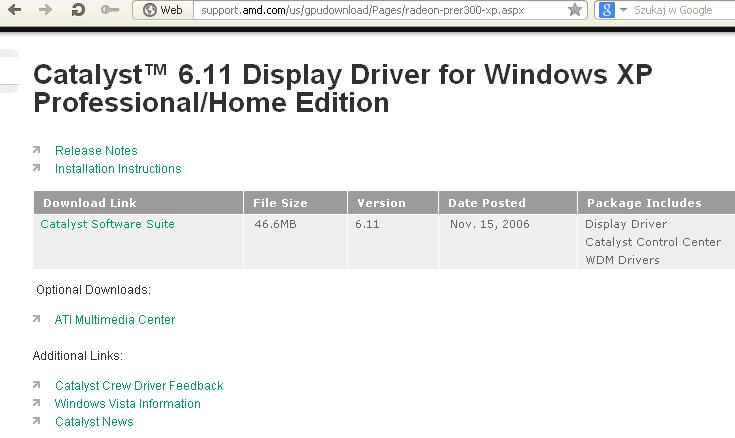This screenshot has height=438, width=735.
Task: Click the 'Date Posted' column header
Action: (x=508, y=203)
